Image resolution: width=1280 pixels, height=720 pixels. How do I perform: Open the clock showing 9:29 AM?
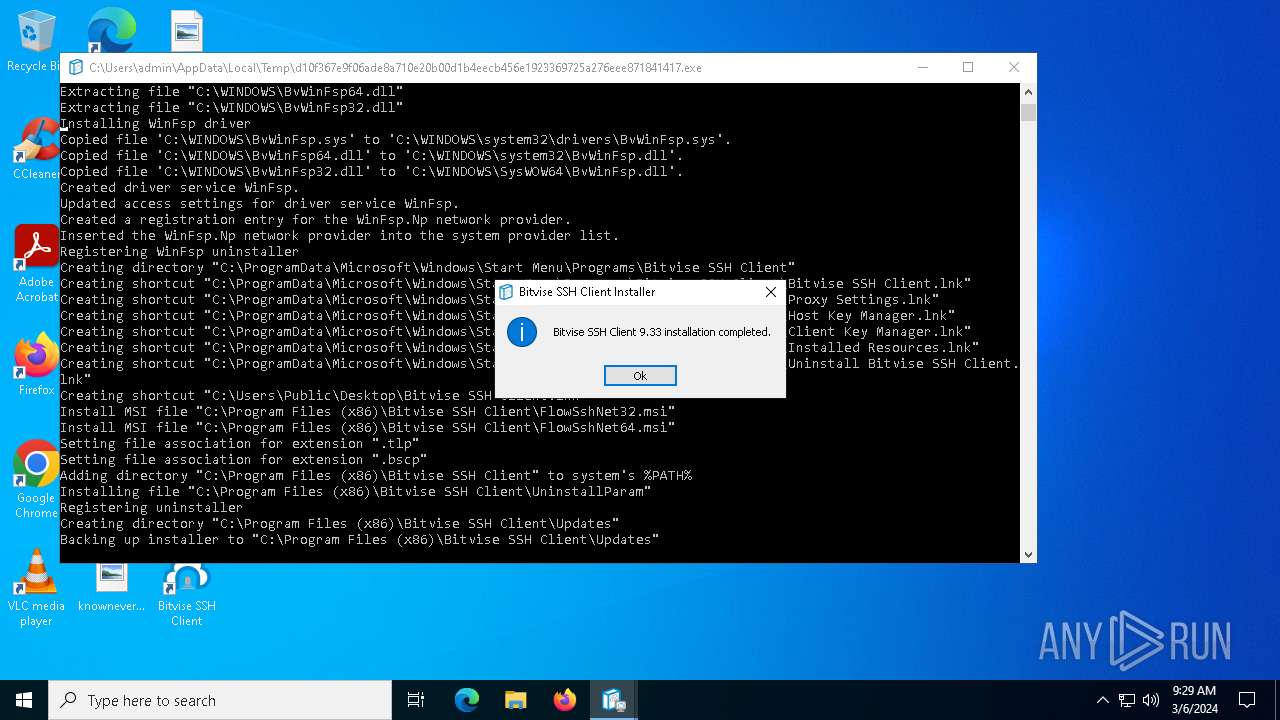(1194, 700)
